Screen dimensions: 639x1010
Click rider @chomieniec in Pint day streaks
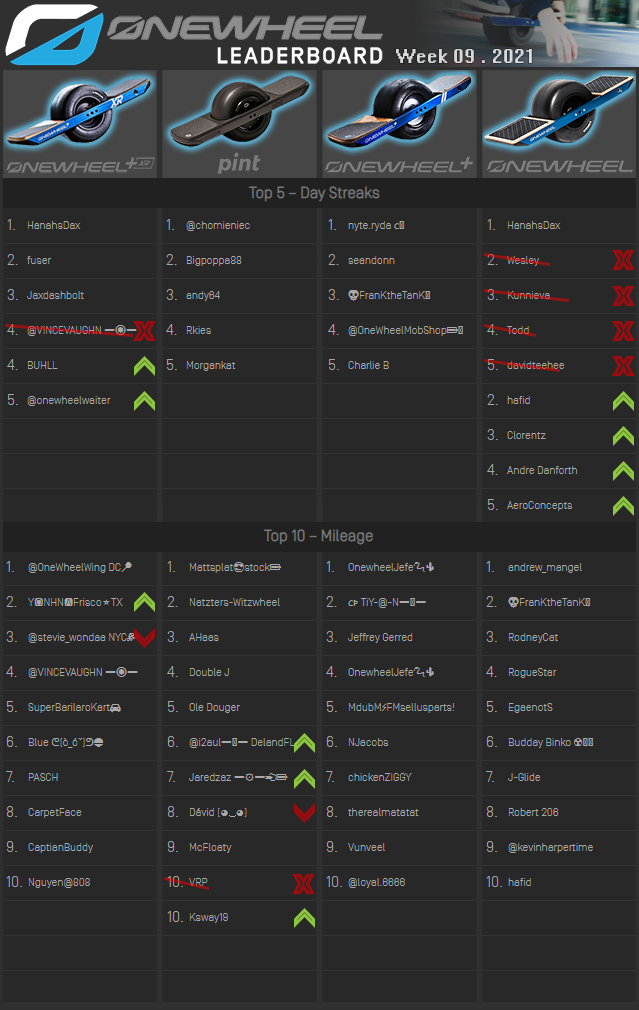218,226
